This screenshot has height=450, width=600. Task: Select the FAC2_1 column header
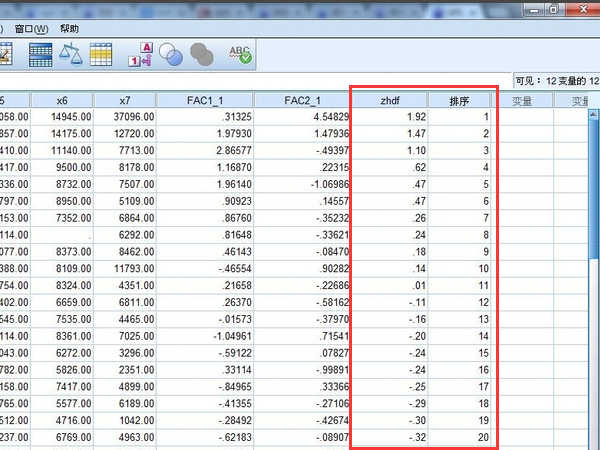pos(301,100)
